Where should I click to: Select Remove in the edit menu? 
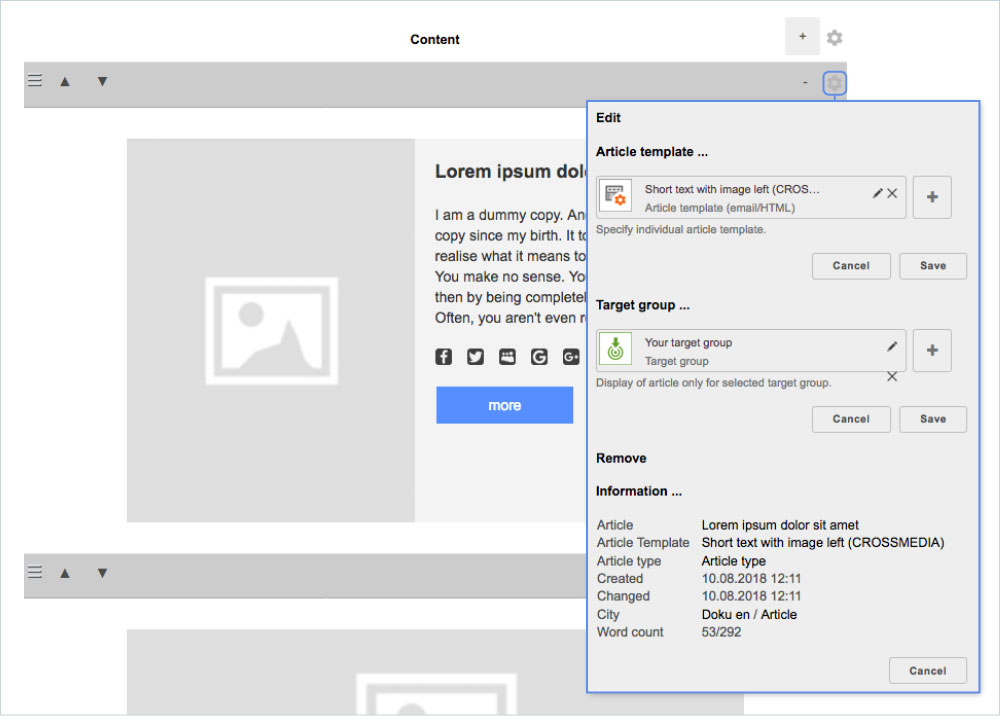coord(621,458)
